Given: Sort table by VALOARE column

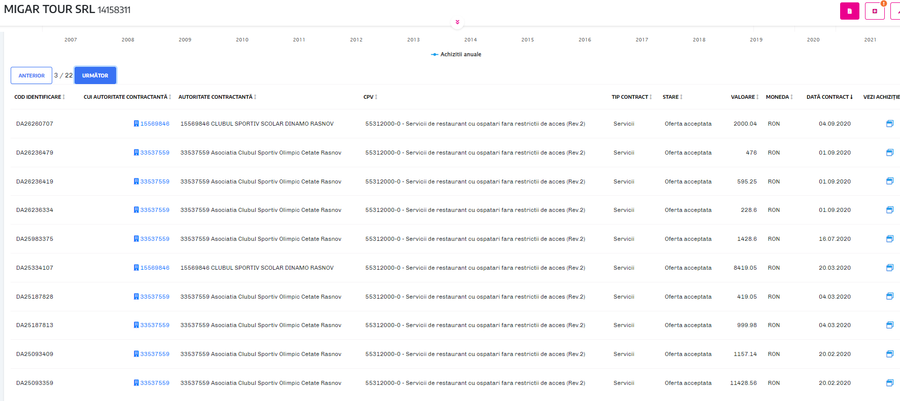Looking at the screenshot, I should click(x=744, y=97).
